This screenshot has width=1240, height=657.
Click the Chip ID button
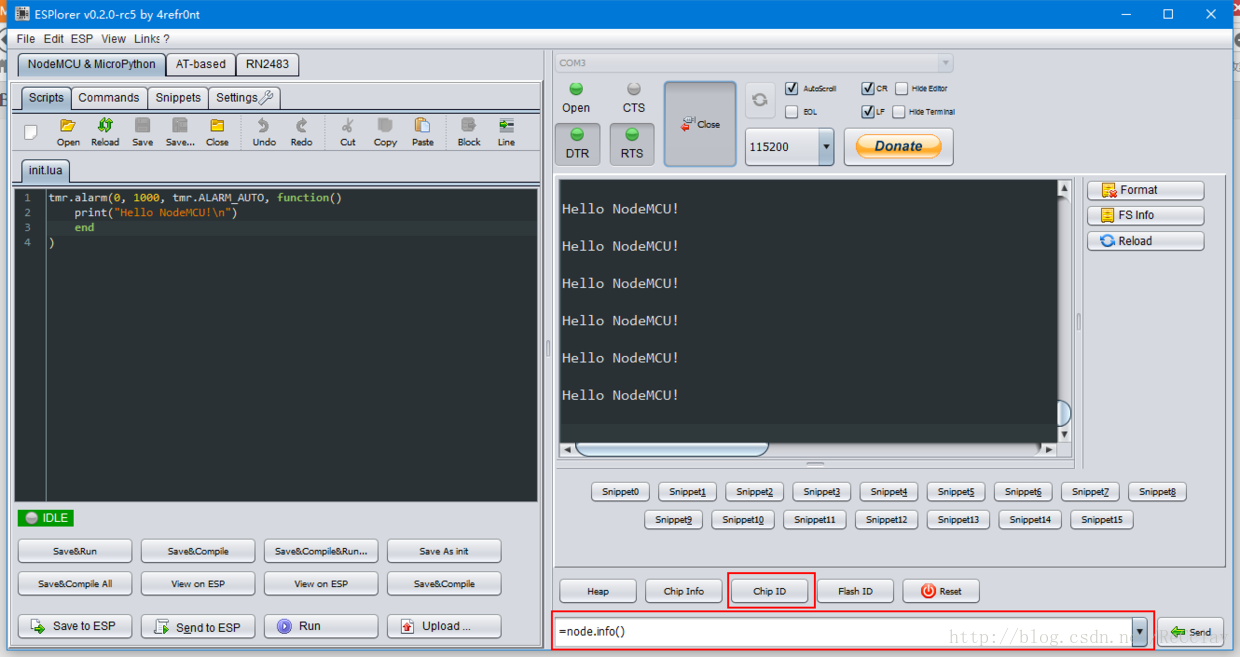[x=770, y=591]
